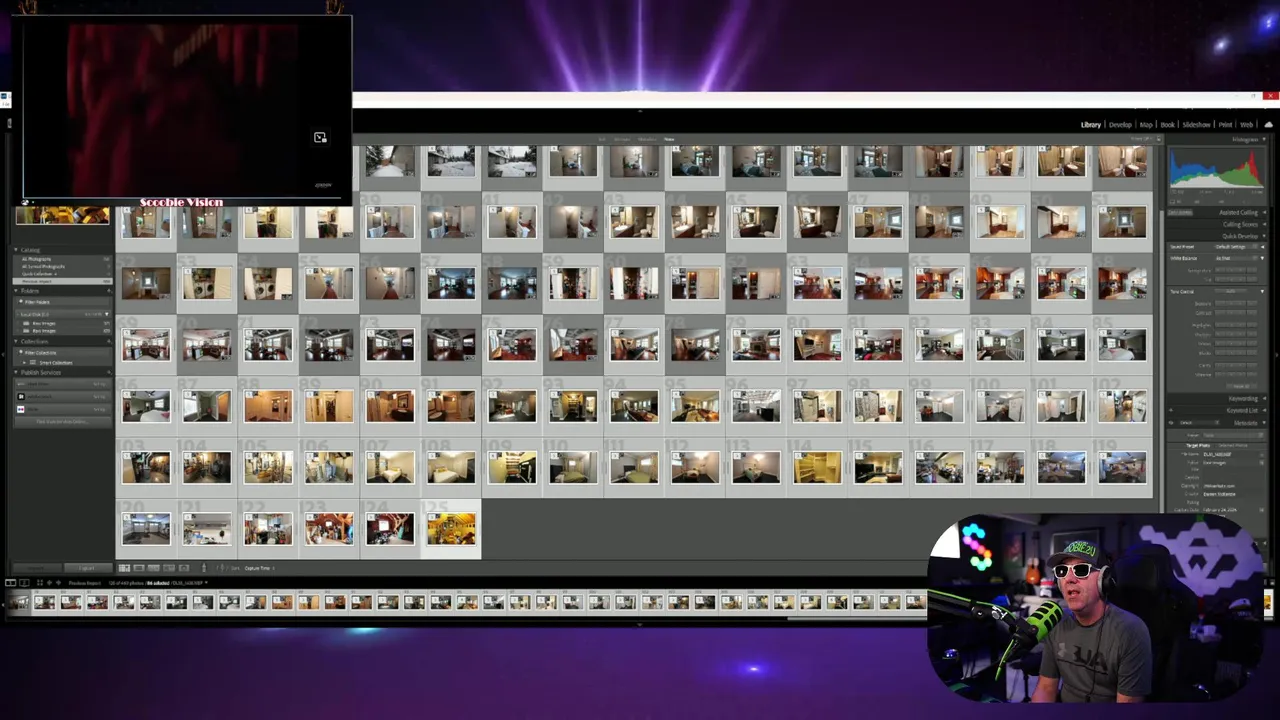
Task: Open the Book module
Action: click(x=1167, y=125)
